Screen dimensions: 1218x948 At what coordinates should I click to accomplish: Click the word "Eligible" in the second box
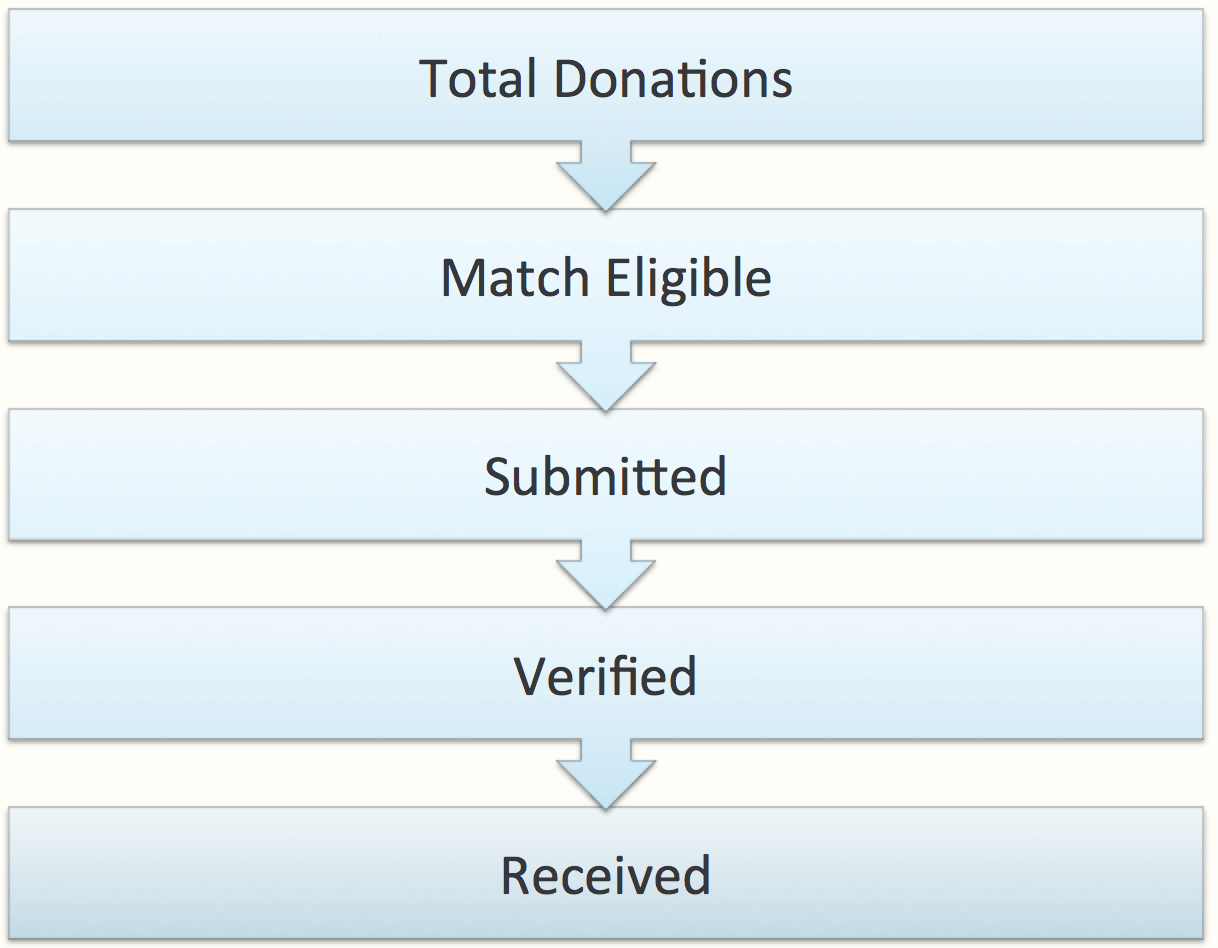[x=690, y=278]
